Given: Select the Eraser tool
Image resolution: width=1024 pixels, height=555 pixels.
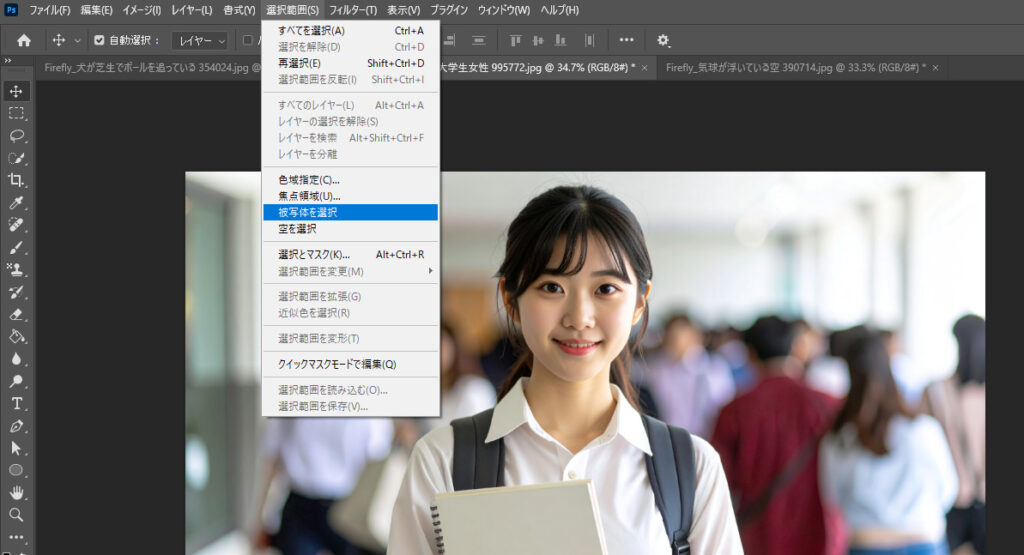Looking at the screenshot, I should tap(16, 314).
